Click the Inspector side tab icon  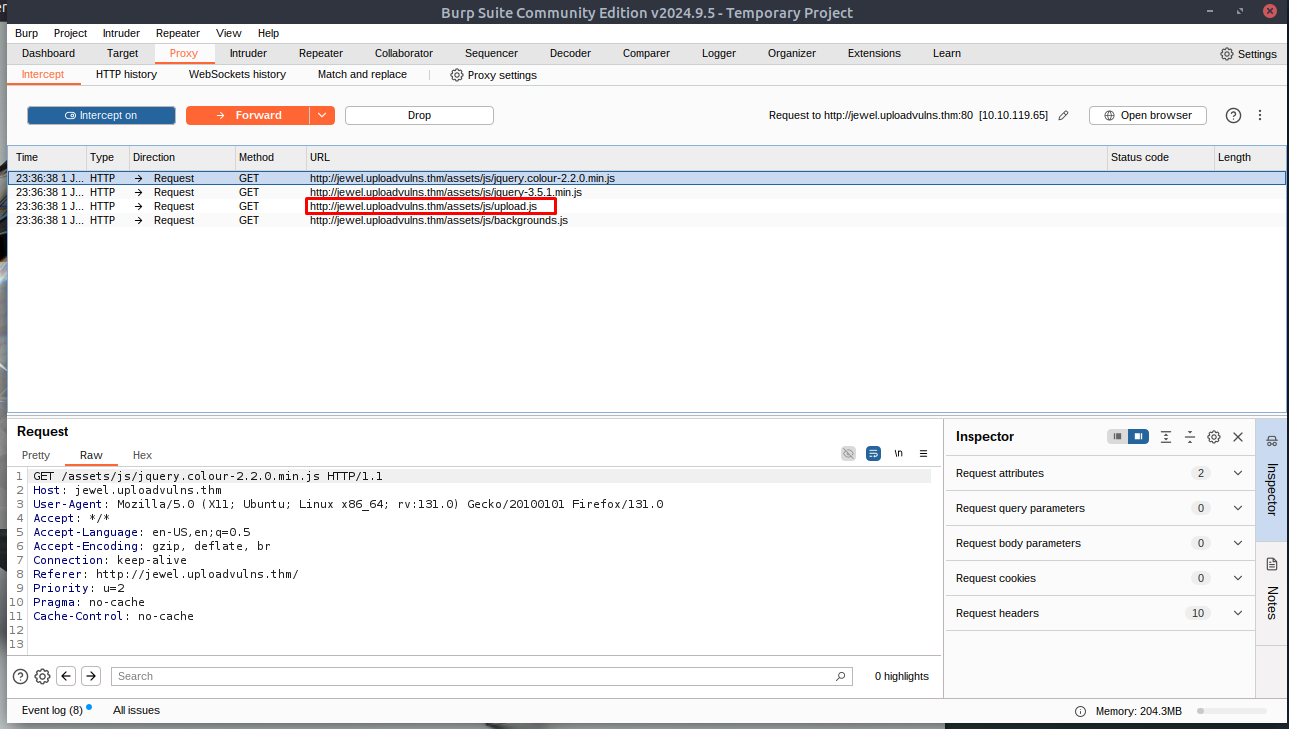point(1272,441)
